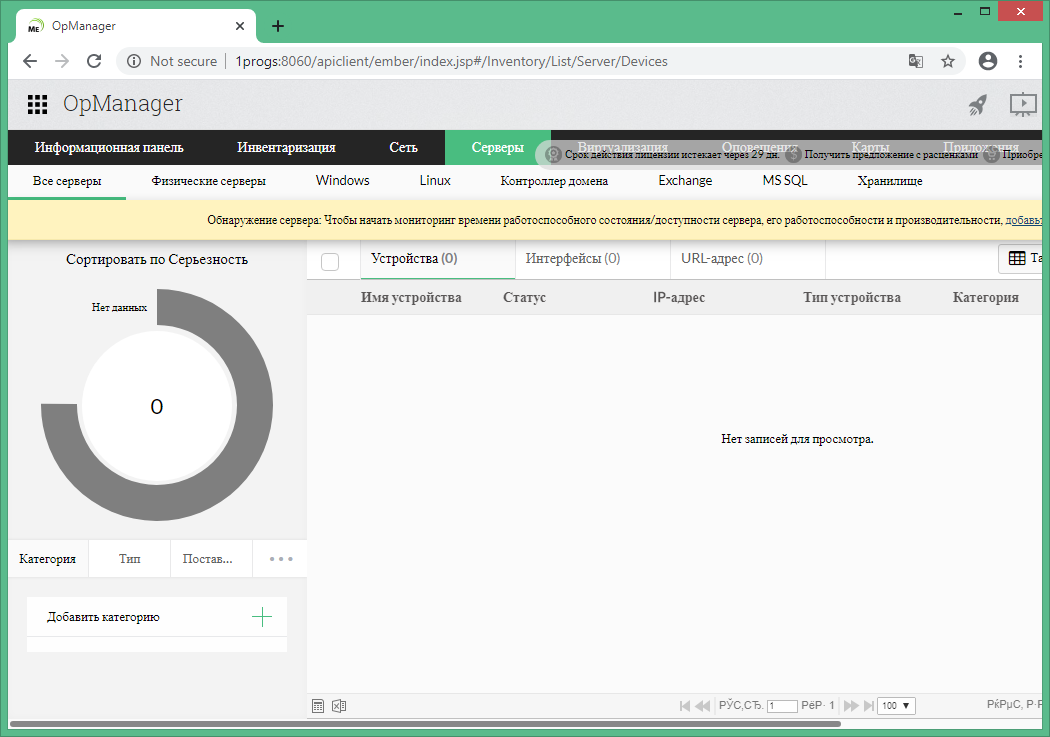Screen dimensions: 1050x737
Task: Open Информационная панель menu
Action: pos(108,147)
